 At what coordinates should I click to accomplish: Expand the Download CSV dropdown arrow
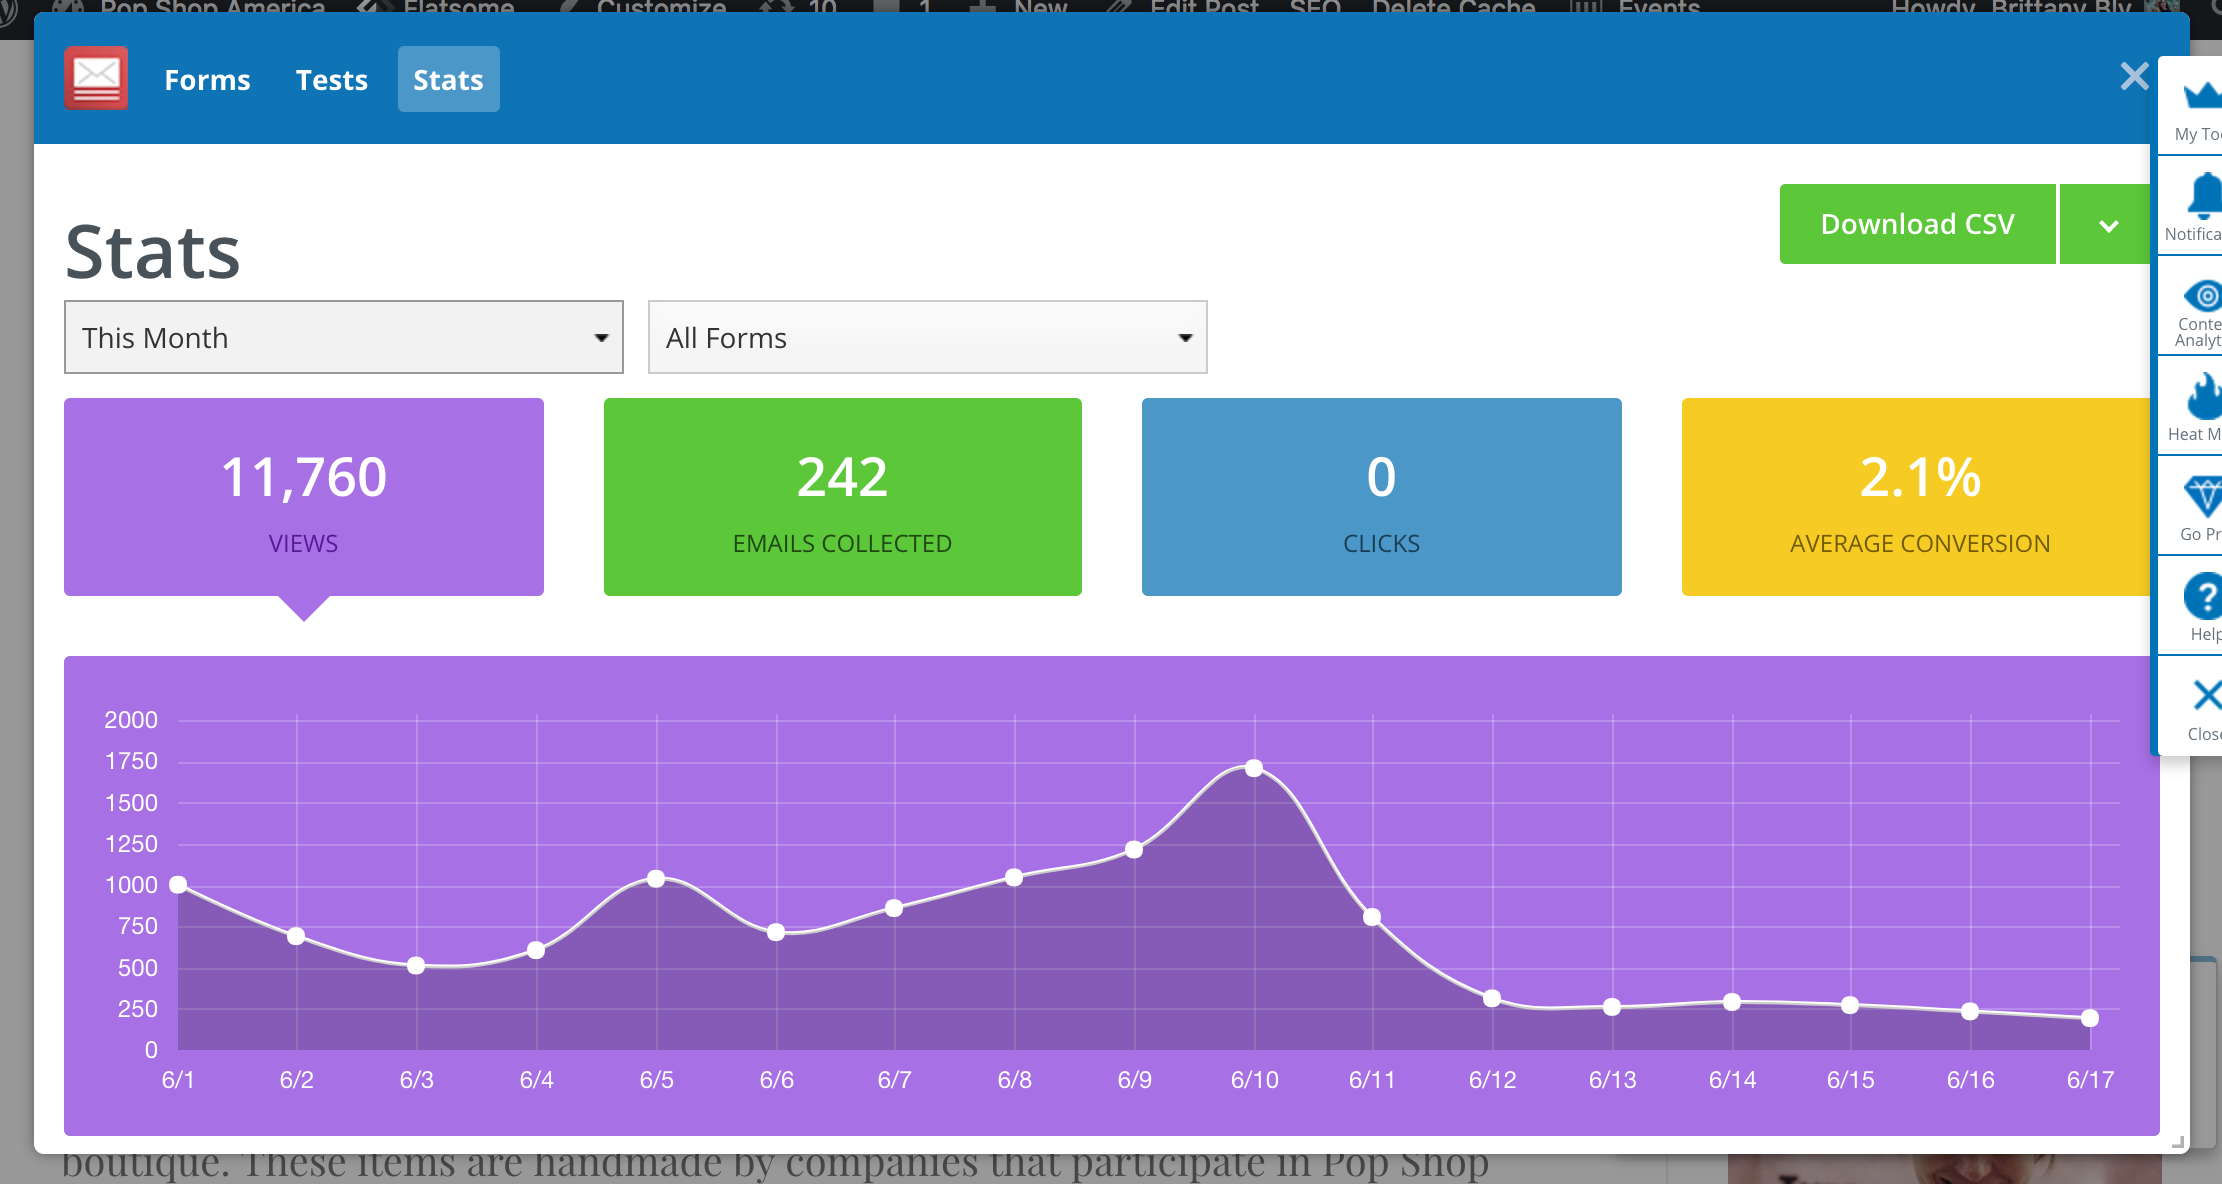(x=2109, y=223)
